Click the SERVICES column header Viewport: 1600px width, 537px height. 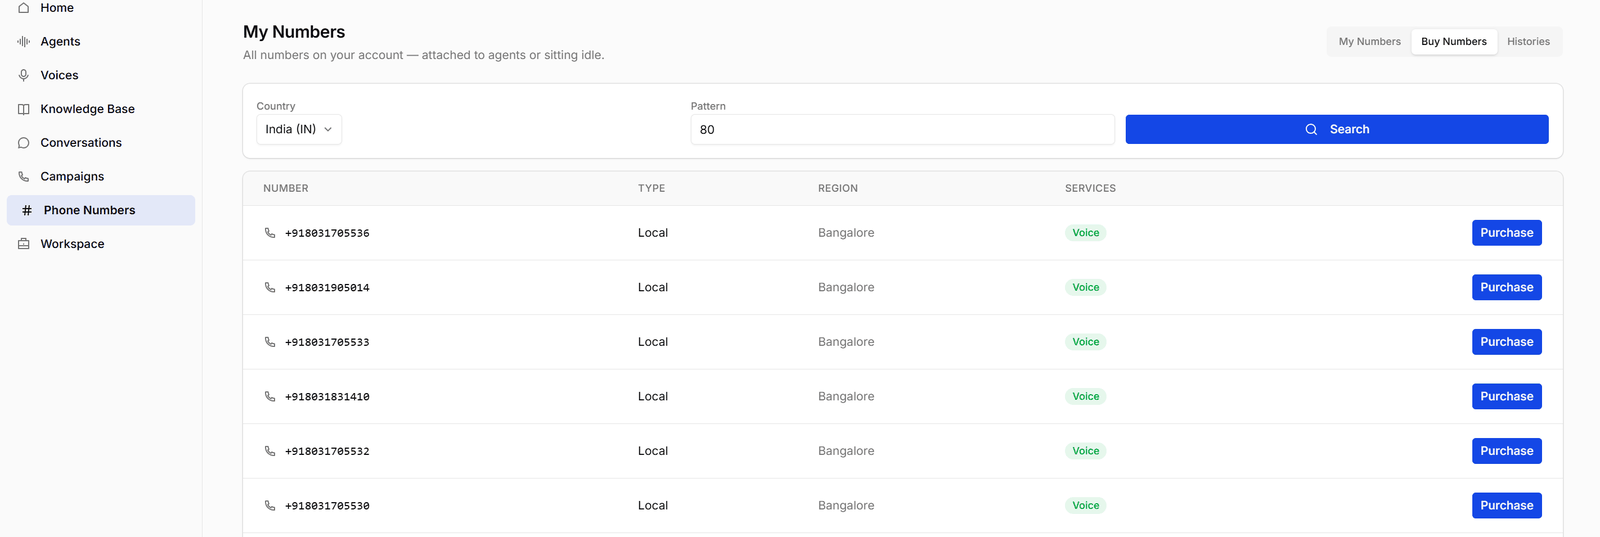coord(1090,188)
